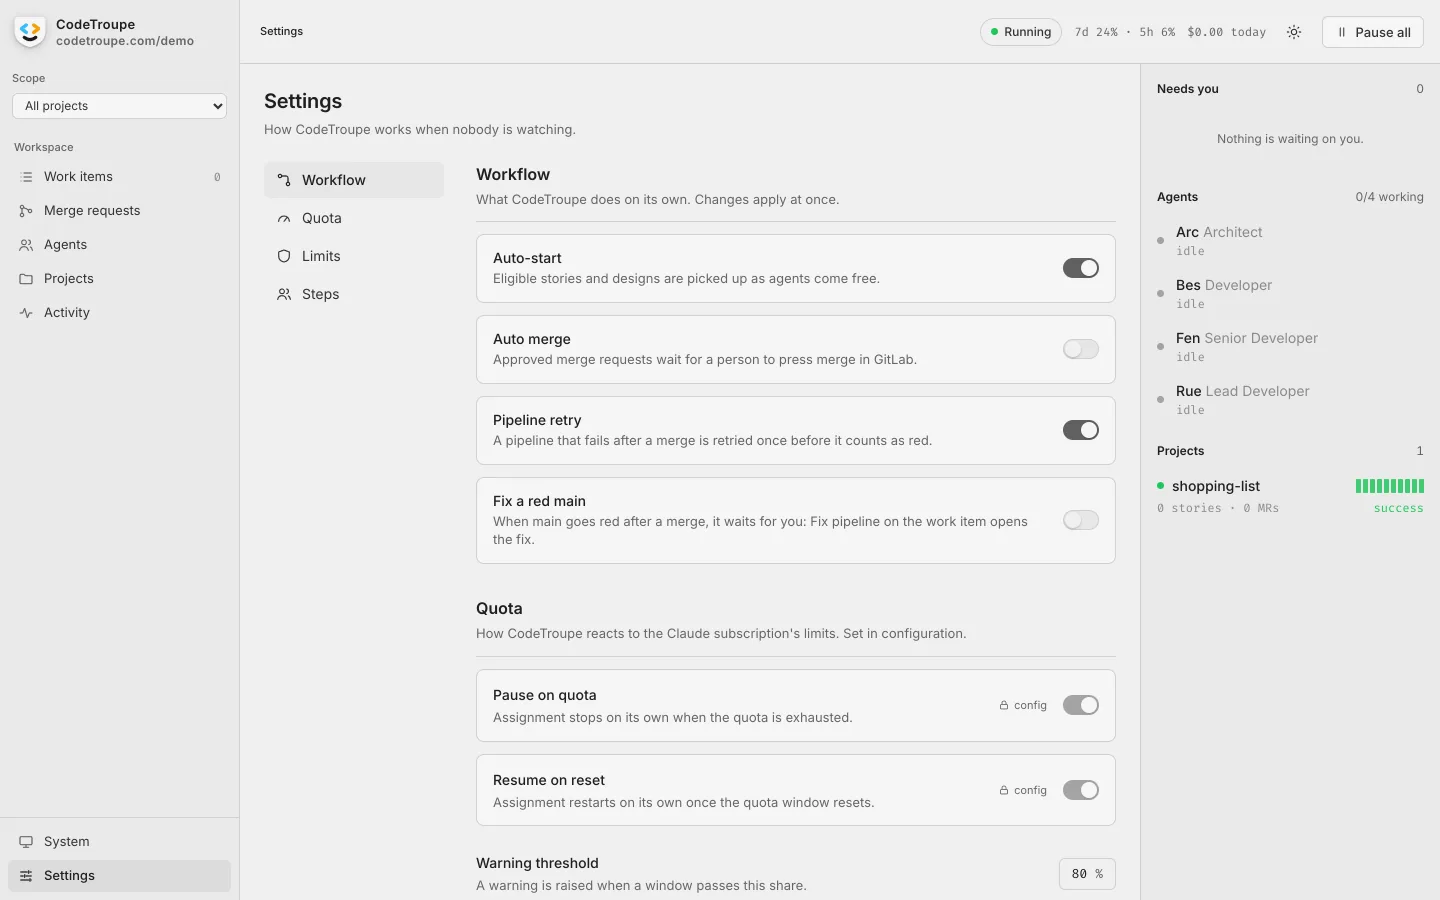Click the Work items list icon
1440x900 pixels.
click(x=26, y=177)
